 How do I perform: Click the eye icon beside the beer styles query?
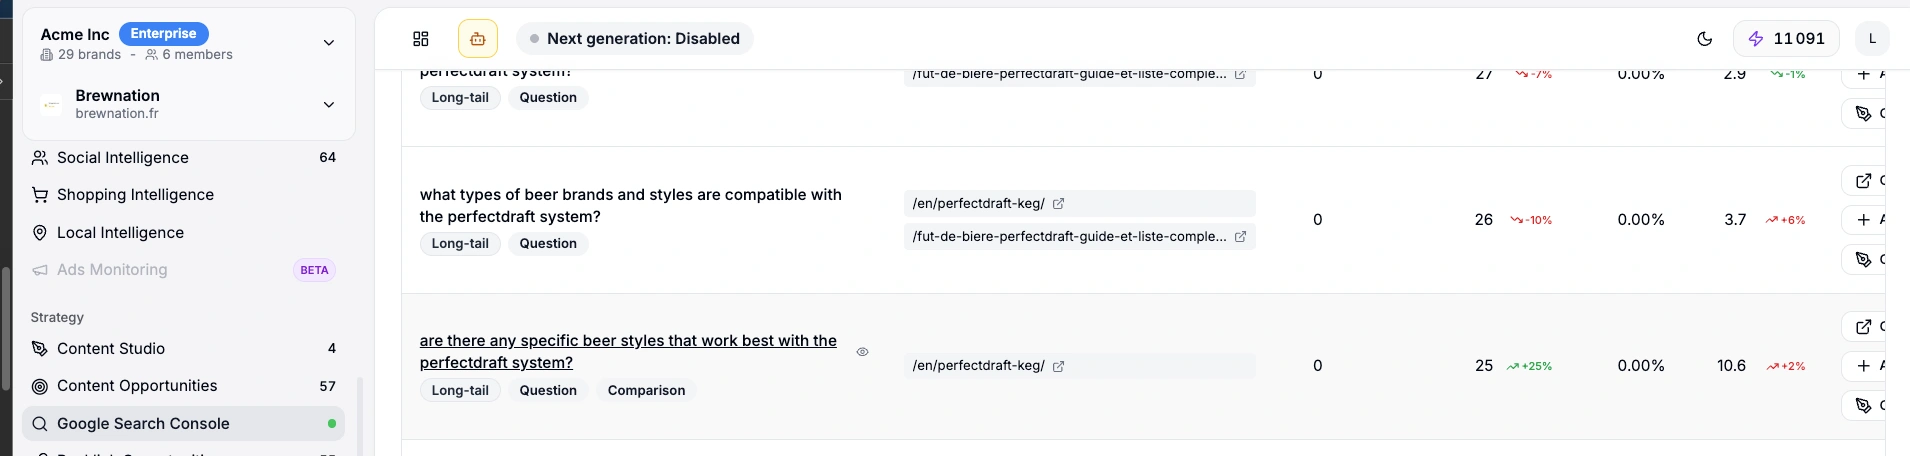pos(863,352)
